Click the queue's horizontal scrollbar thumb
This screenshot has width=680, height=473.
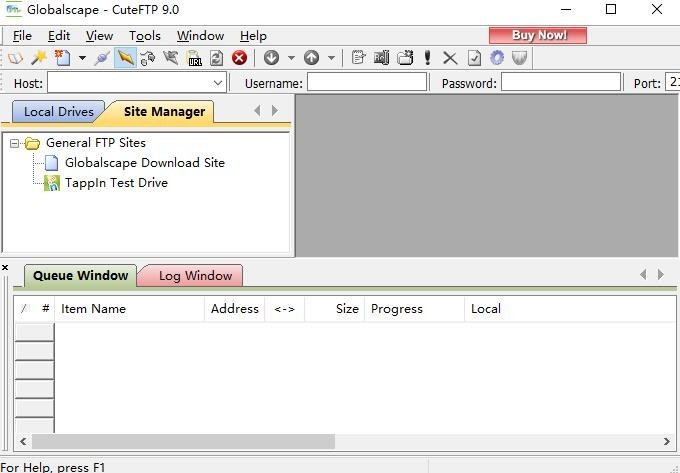click(183, 441)
